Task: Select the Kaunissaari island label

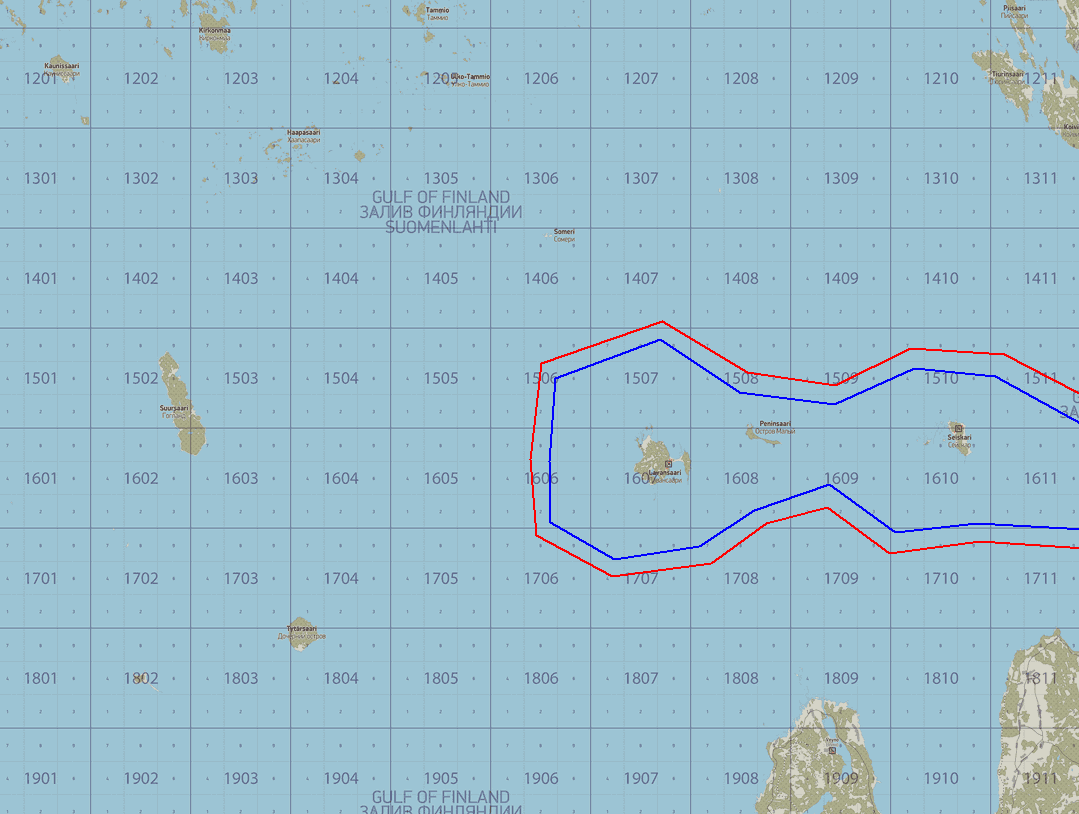Action: pyautogui.click(x=62, y=66)
